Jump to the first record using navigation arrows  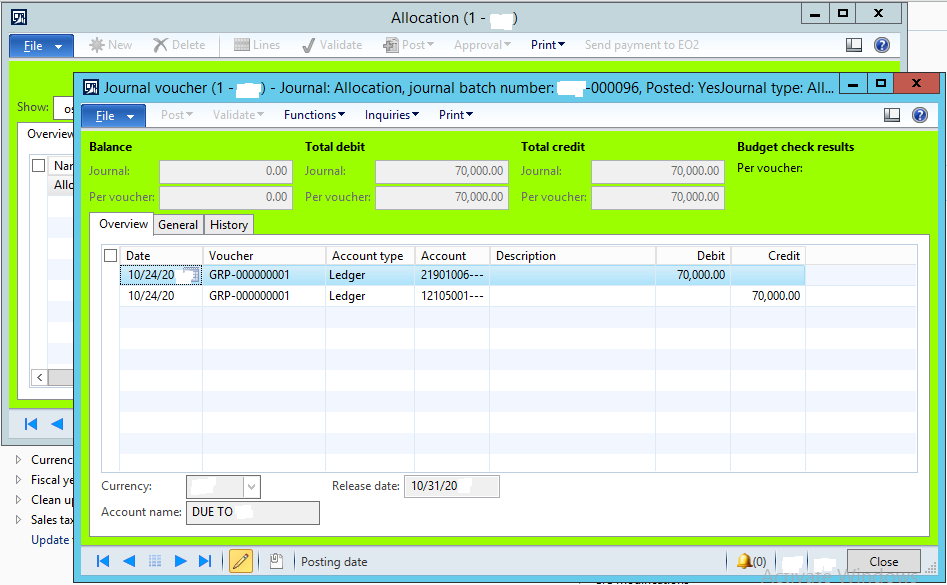click(102, 561)
